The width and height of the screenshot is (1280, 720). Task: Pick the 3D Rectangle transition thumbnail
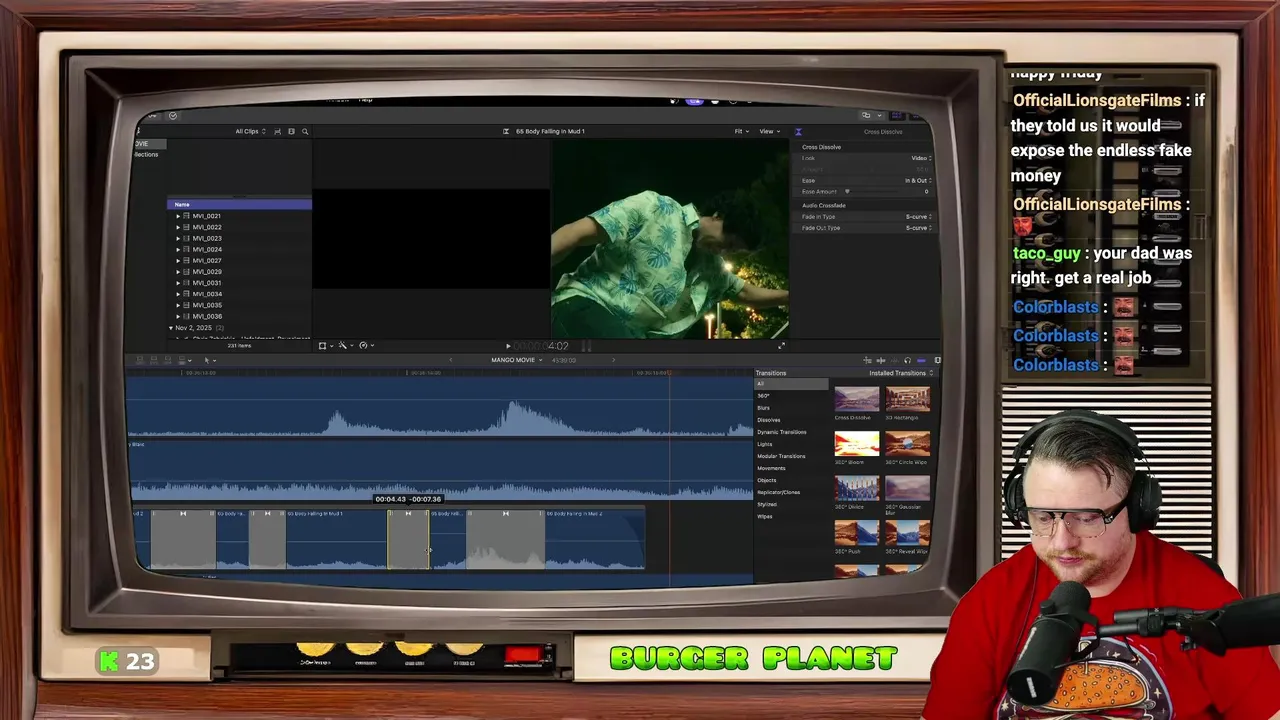pos(907,400)
